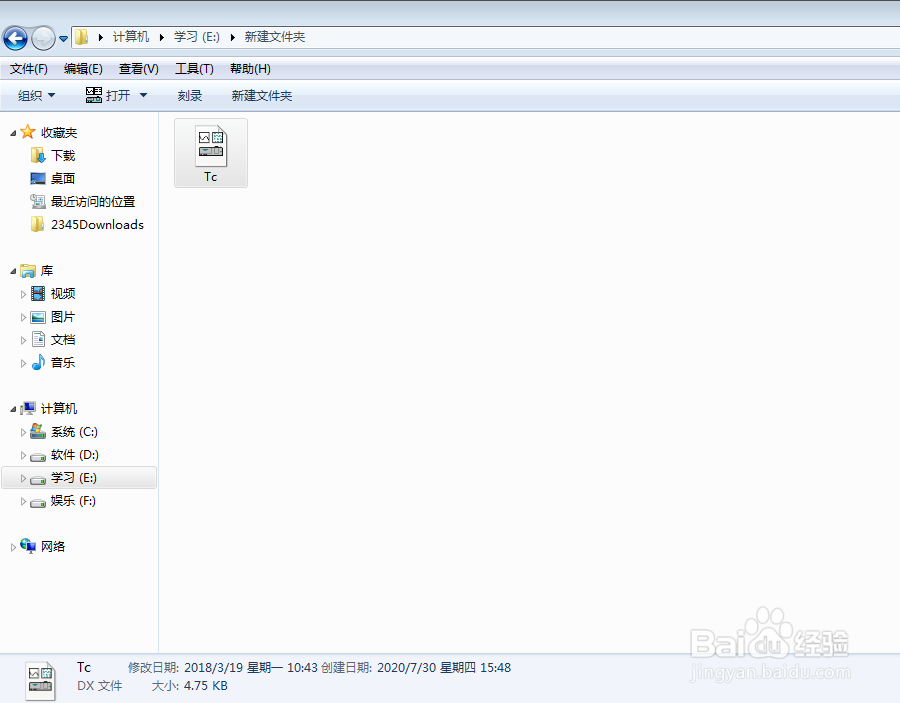The height and width of the screenshot is (703, 900).
Task: Select 视频 library label
Action: (63, 294)
